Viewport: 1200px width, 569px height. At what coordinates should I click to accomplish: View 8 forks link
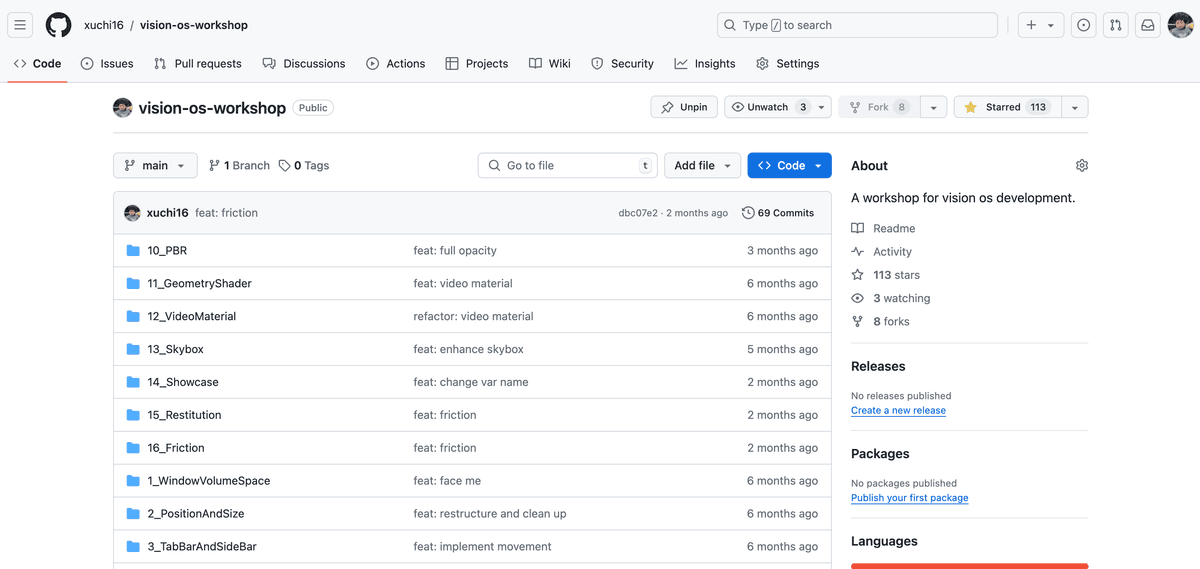891,322
